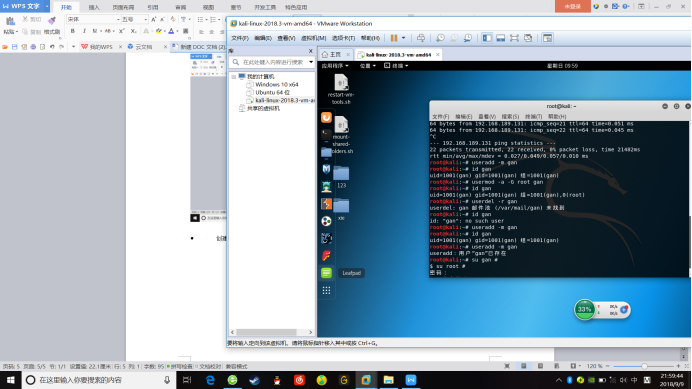
Task: Open the font size combo box 五号
Action: click(135, 19)
